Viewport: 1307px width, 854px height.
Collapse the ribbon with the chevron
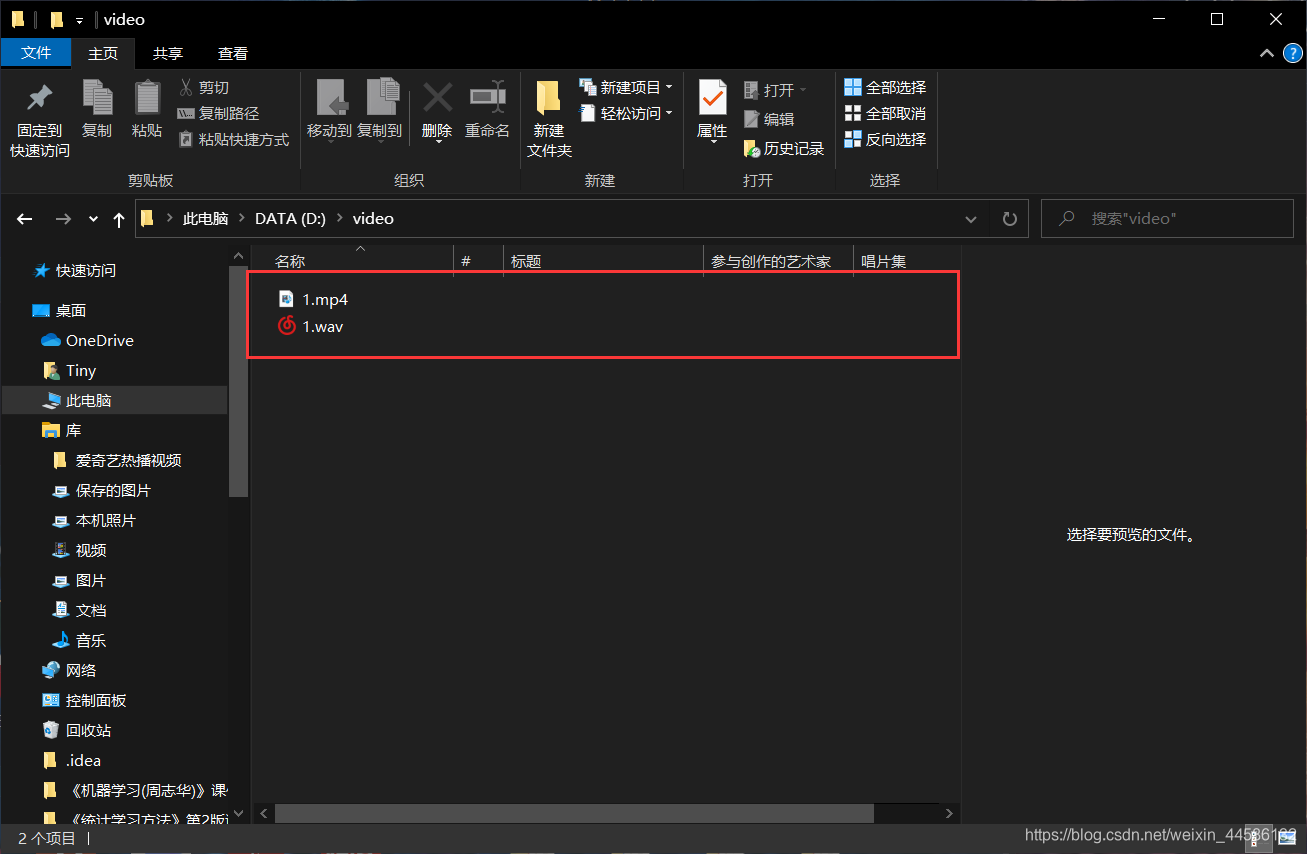point(1266,53)
